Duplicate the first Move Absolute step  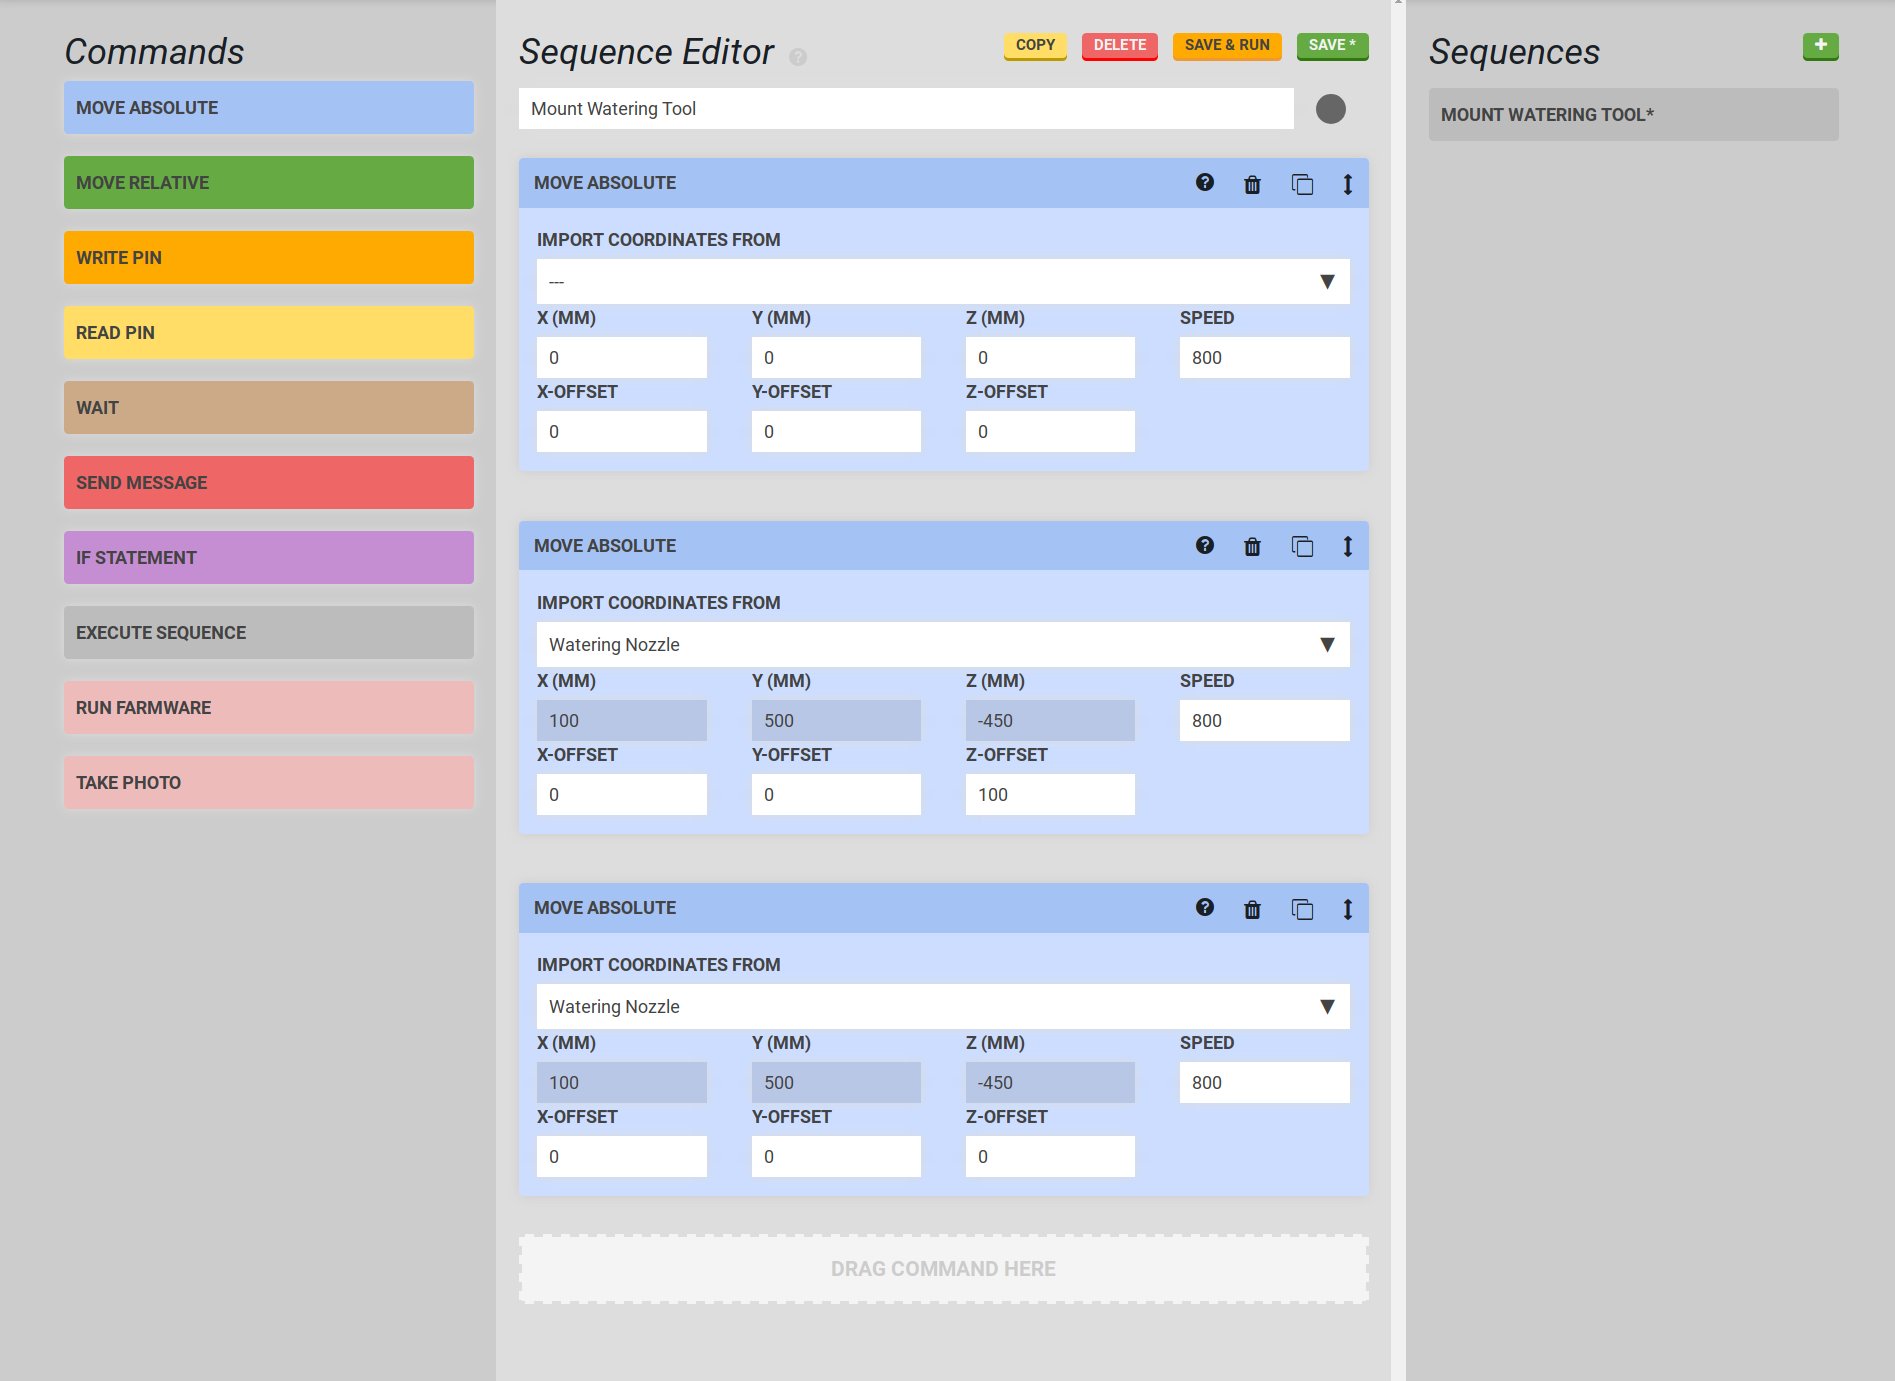pyautogui.click(x=1301, y=184)
